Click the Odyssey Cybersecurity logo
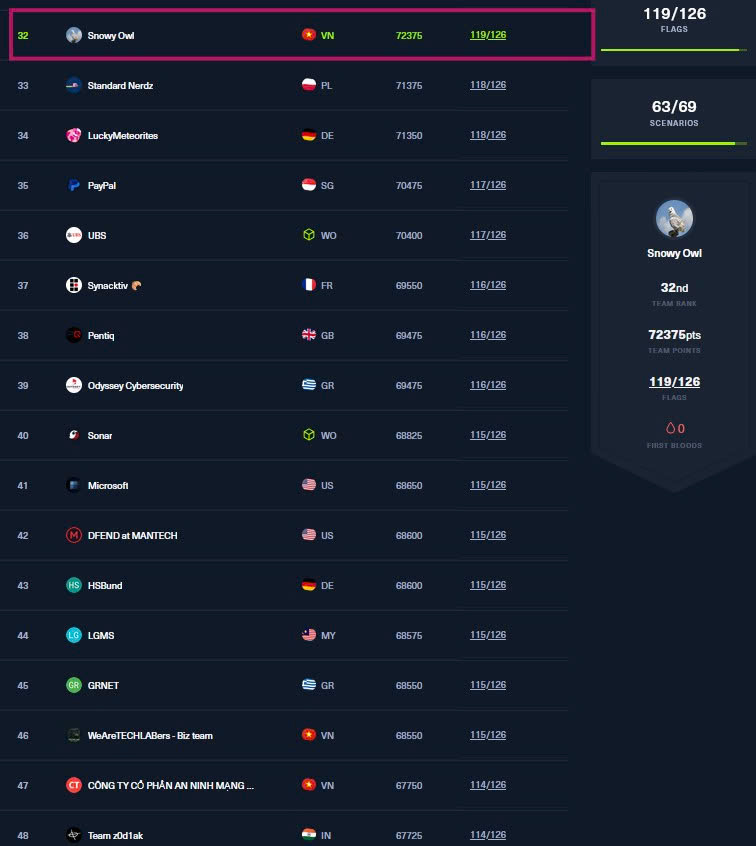Screen dimensions: 756x846 click(x=74, y=385)
